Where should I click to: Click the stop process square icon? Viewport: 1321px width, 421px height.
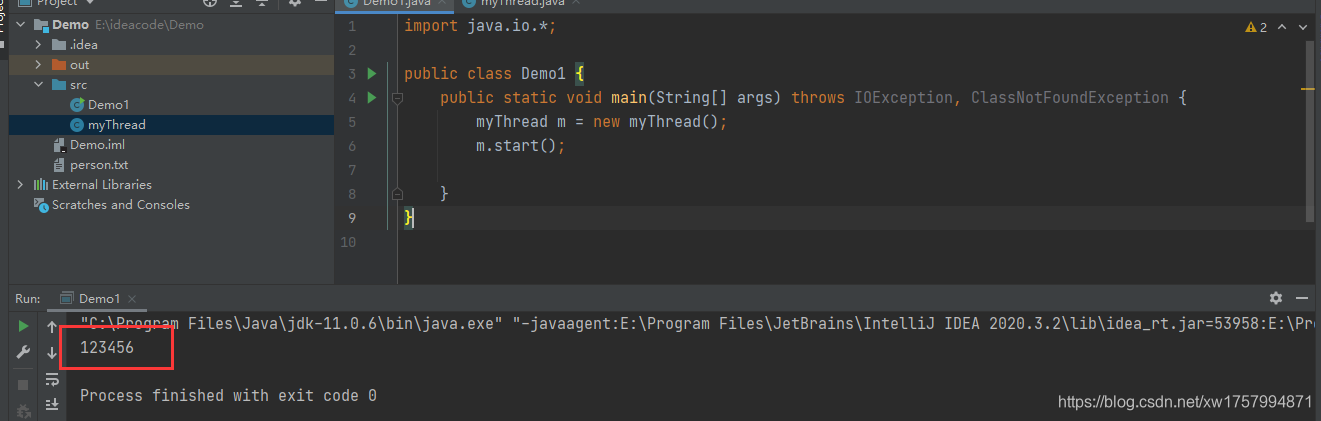pos(24,384)
